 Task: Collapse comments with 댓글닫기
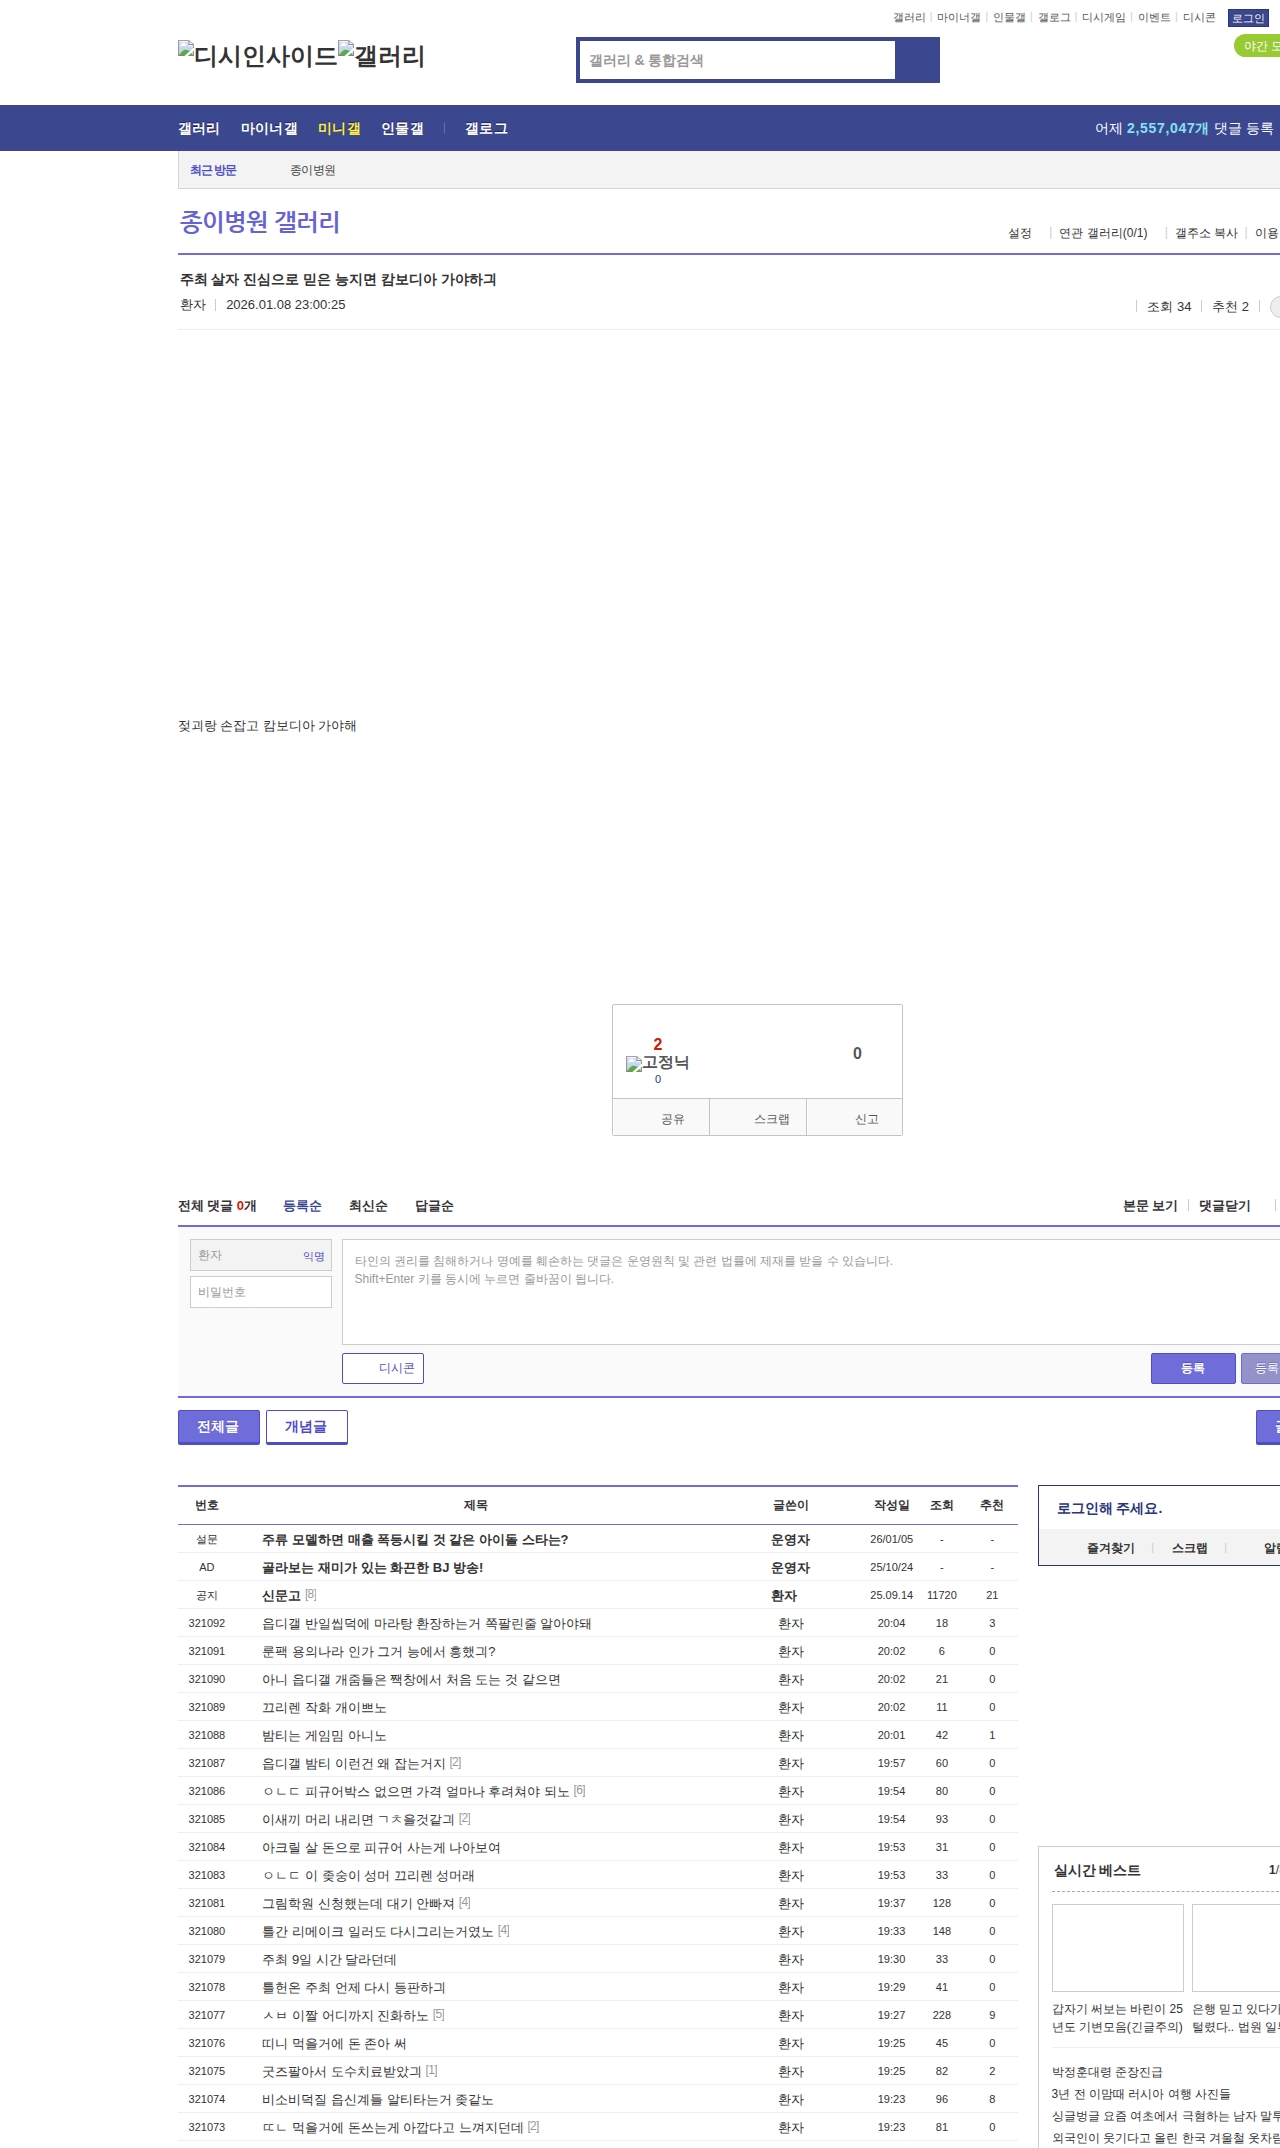(x=1225, y=1206)
